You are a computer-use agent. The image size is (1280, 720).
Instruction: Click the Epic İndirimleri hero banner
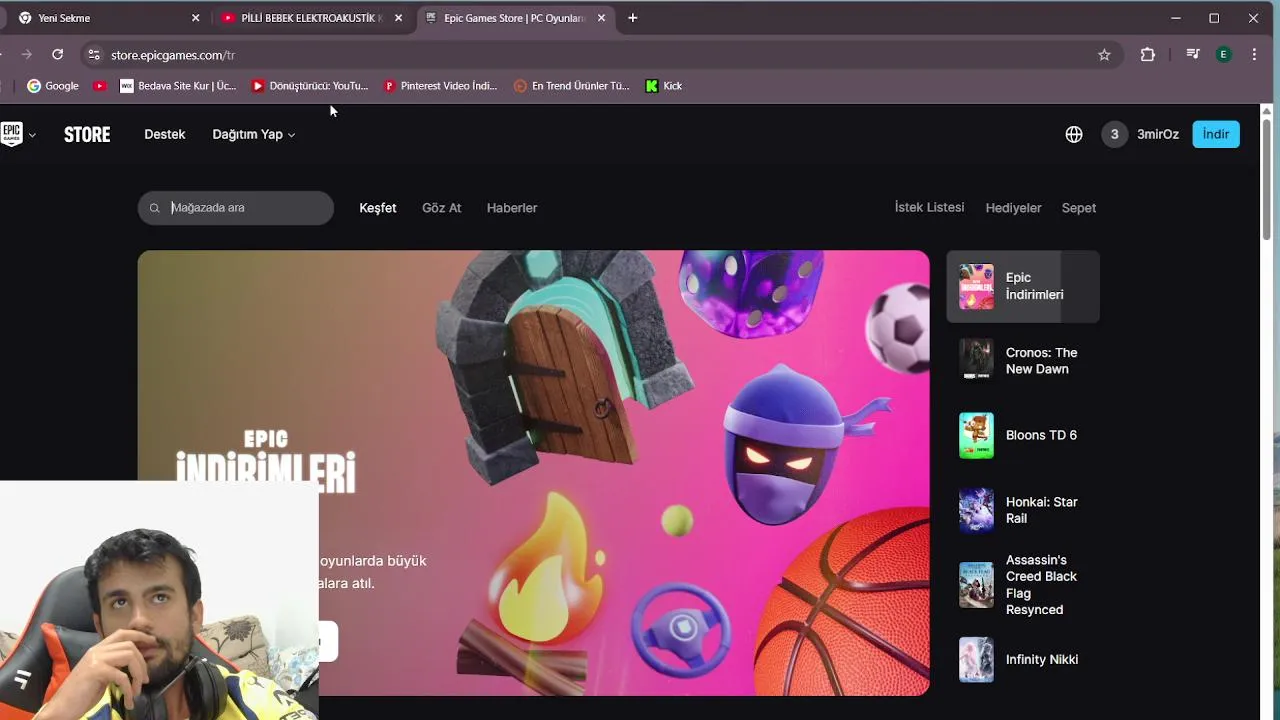[x=533, y=473]
